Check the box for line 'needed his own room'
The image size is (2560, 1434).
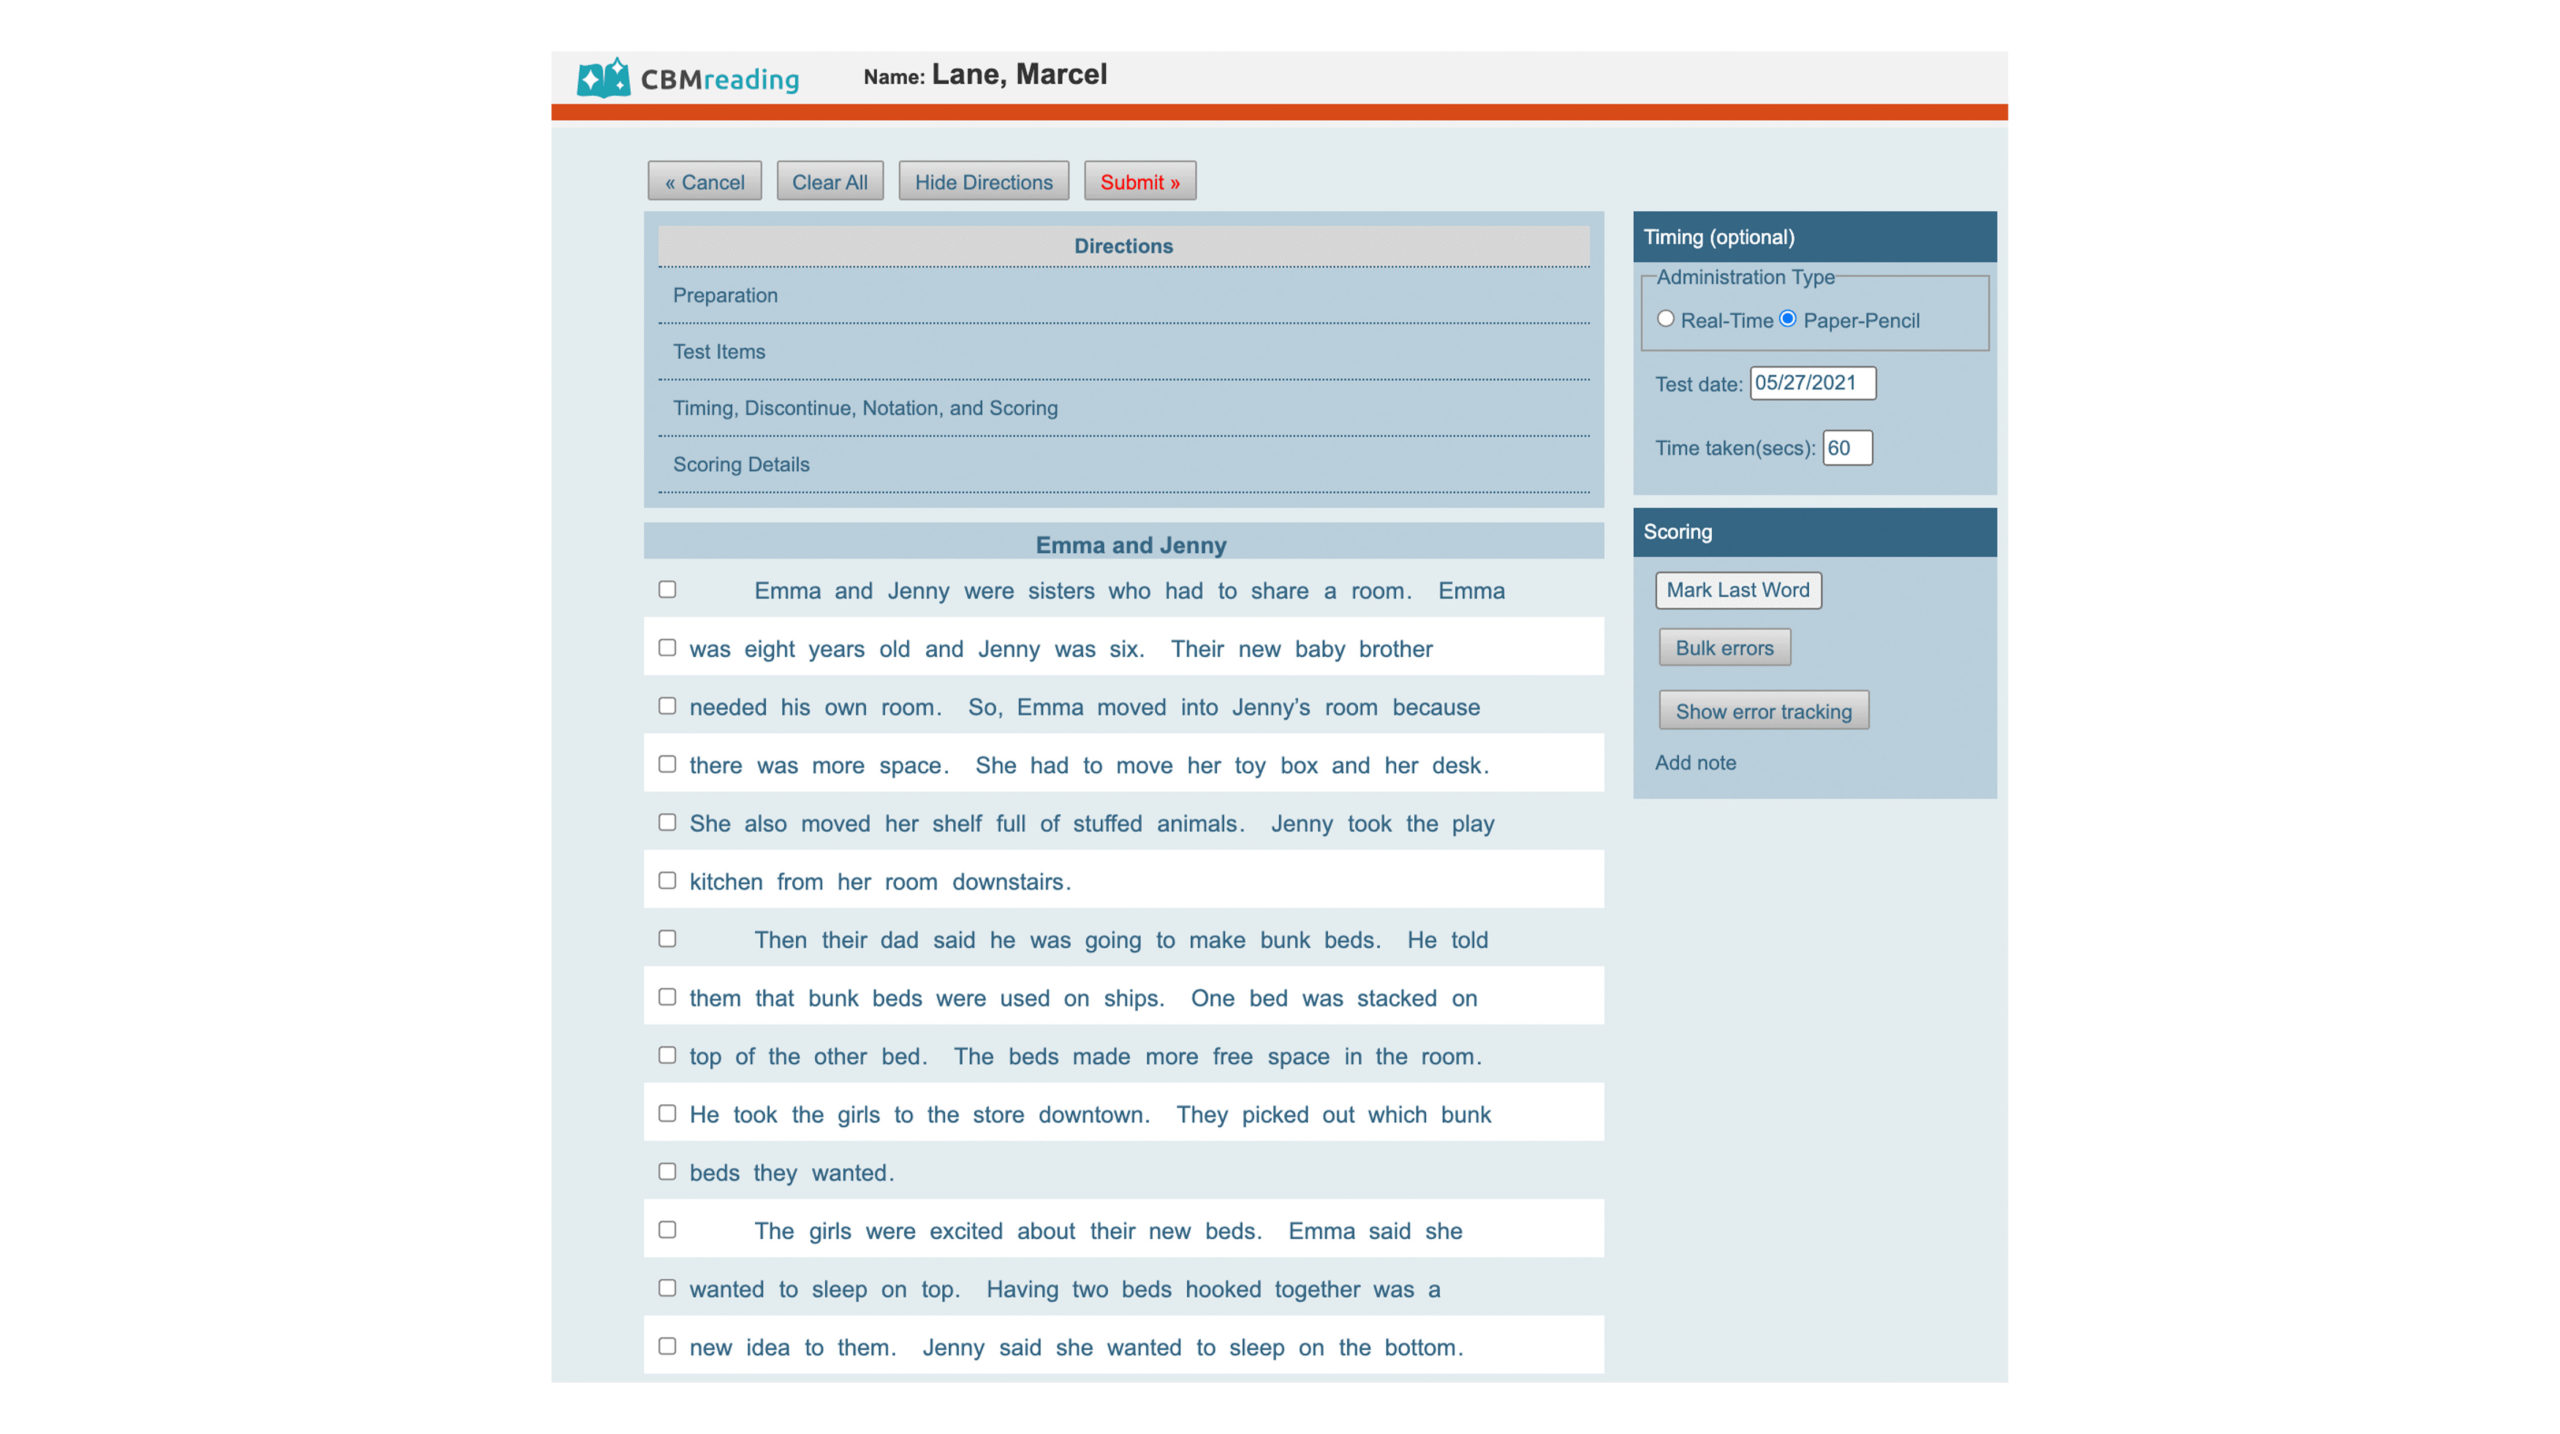(x=667, y=706)
